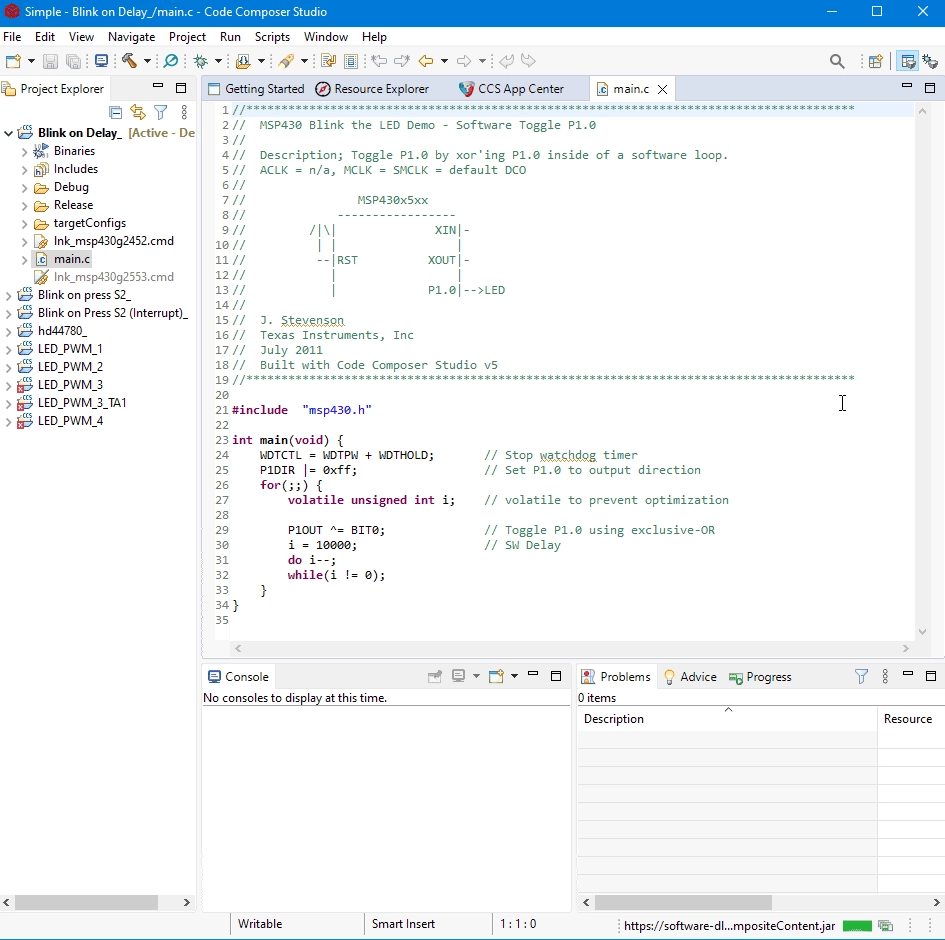Image resolution: width=945 pixels, height=940 pixels.
Task: Select the hd44780_ project
Action: coord(62,331)
